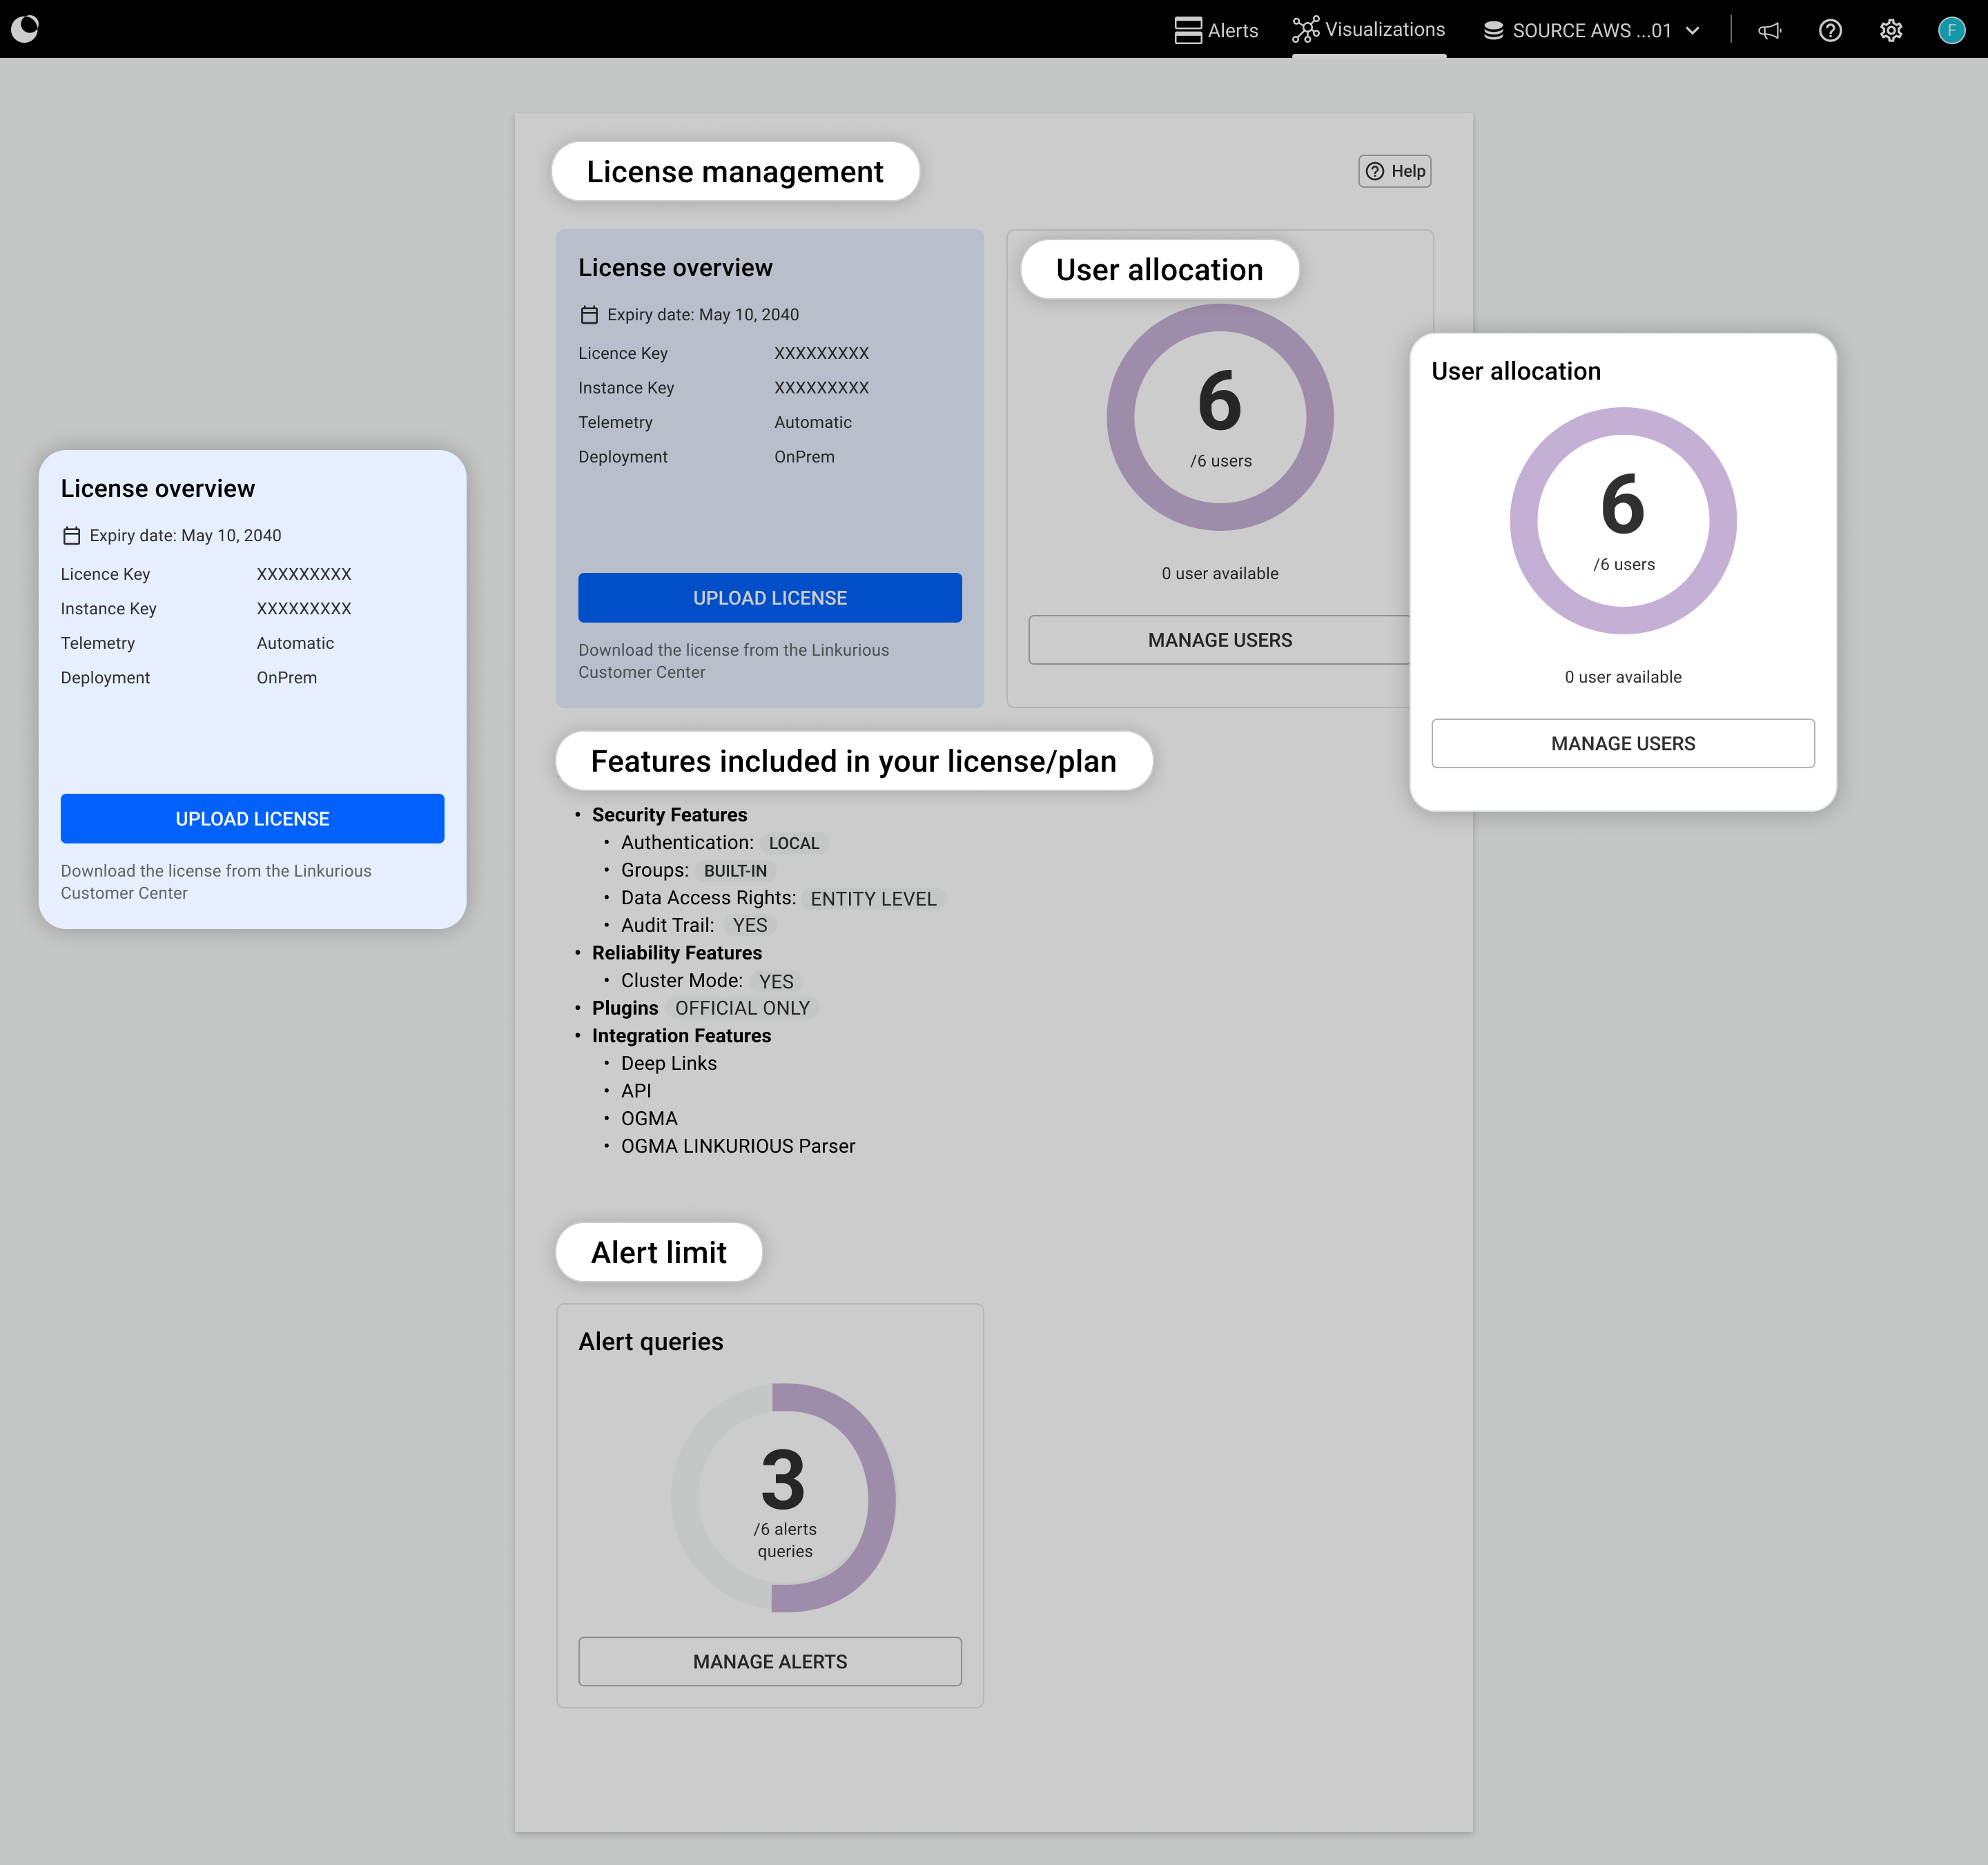Click the alert queries donut progress chart
The width and height of the screenshot is (1988, 1865).
pyautogui.click(x=783, y=1497)
